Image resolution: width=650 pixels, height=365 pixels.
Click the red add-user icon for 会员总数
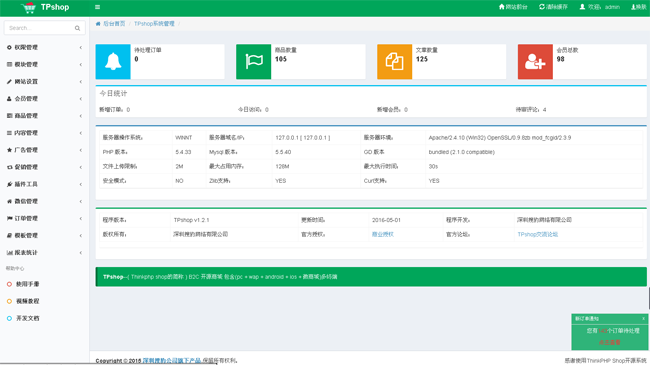point(535,61)
